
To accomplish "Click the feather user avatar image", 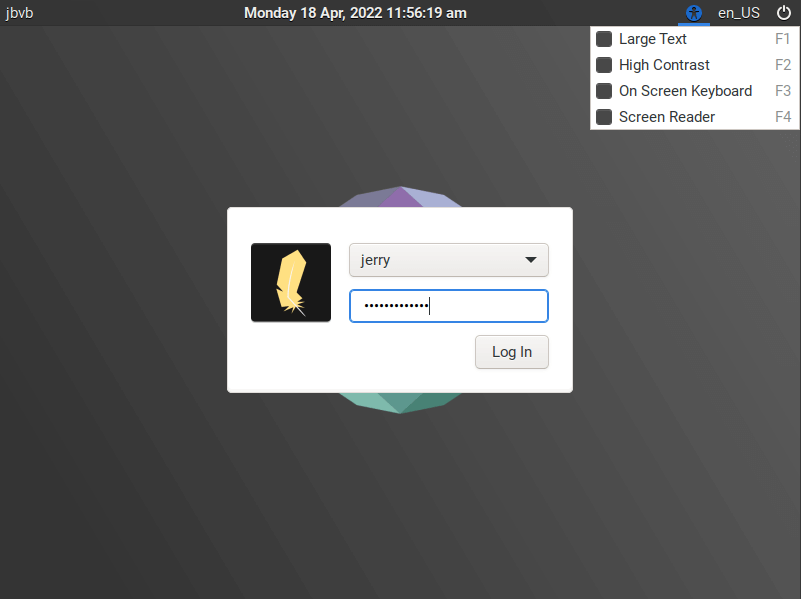I will click(290, 282).
